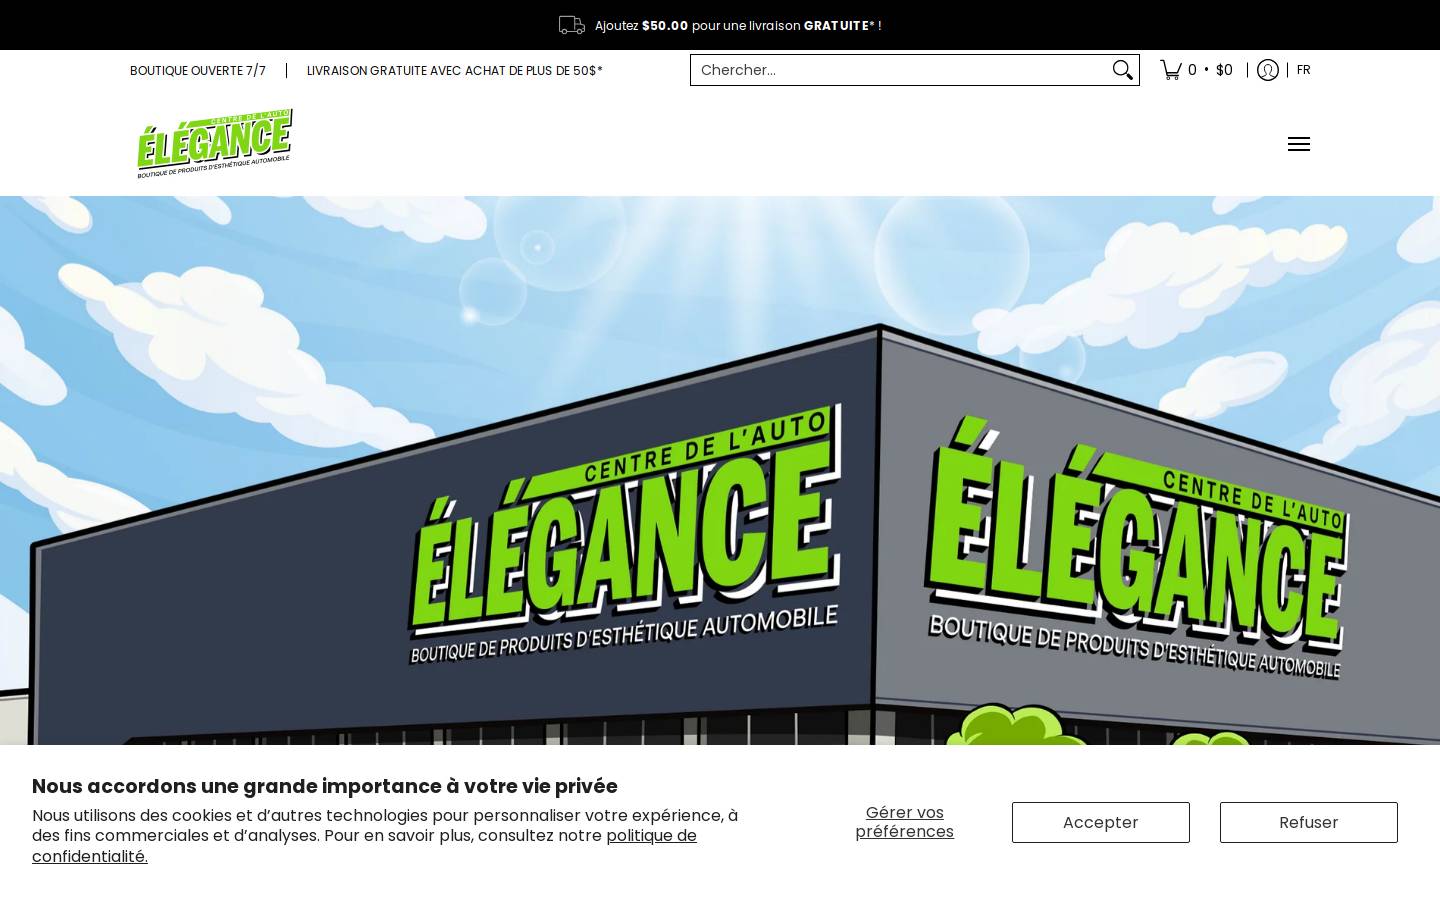Click the storefront hero banner image

coord(720,470)
